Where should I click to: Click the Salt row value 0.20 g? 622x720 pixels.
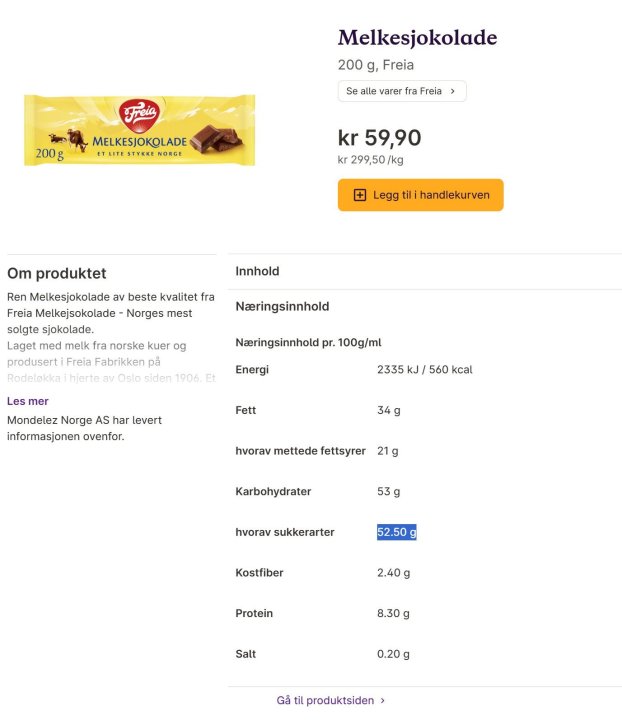coord(393,654)
